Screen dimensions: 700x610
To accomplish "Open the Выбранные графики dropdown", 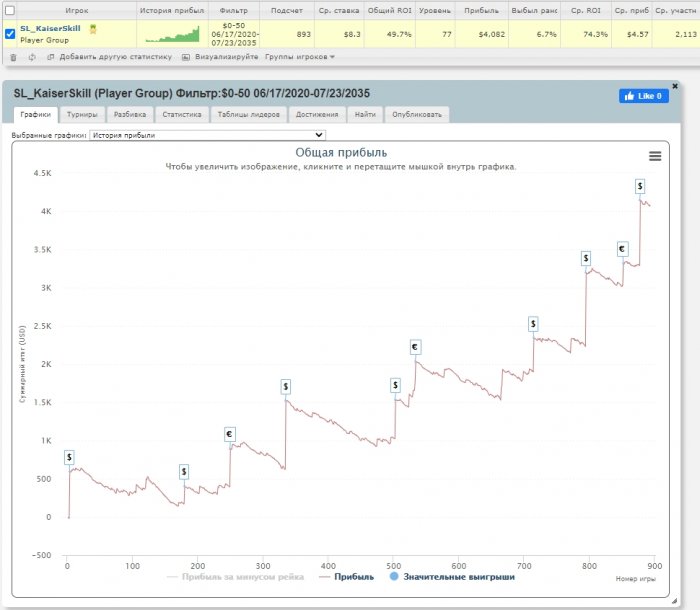I will pos(207,134).
